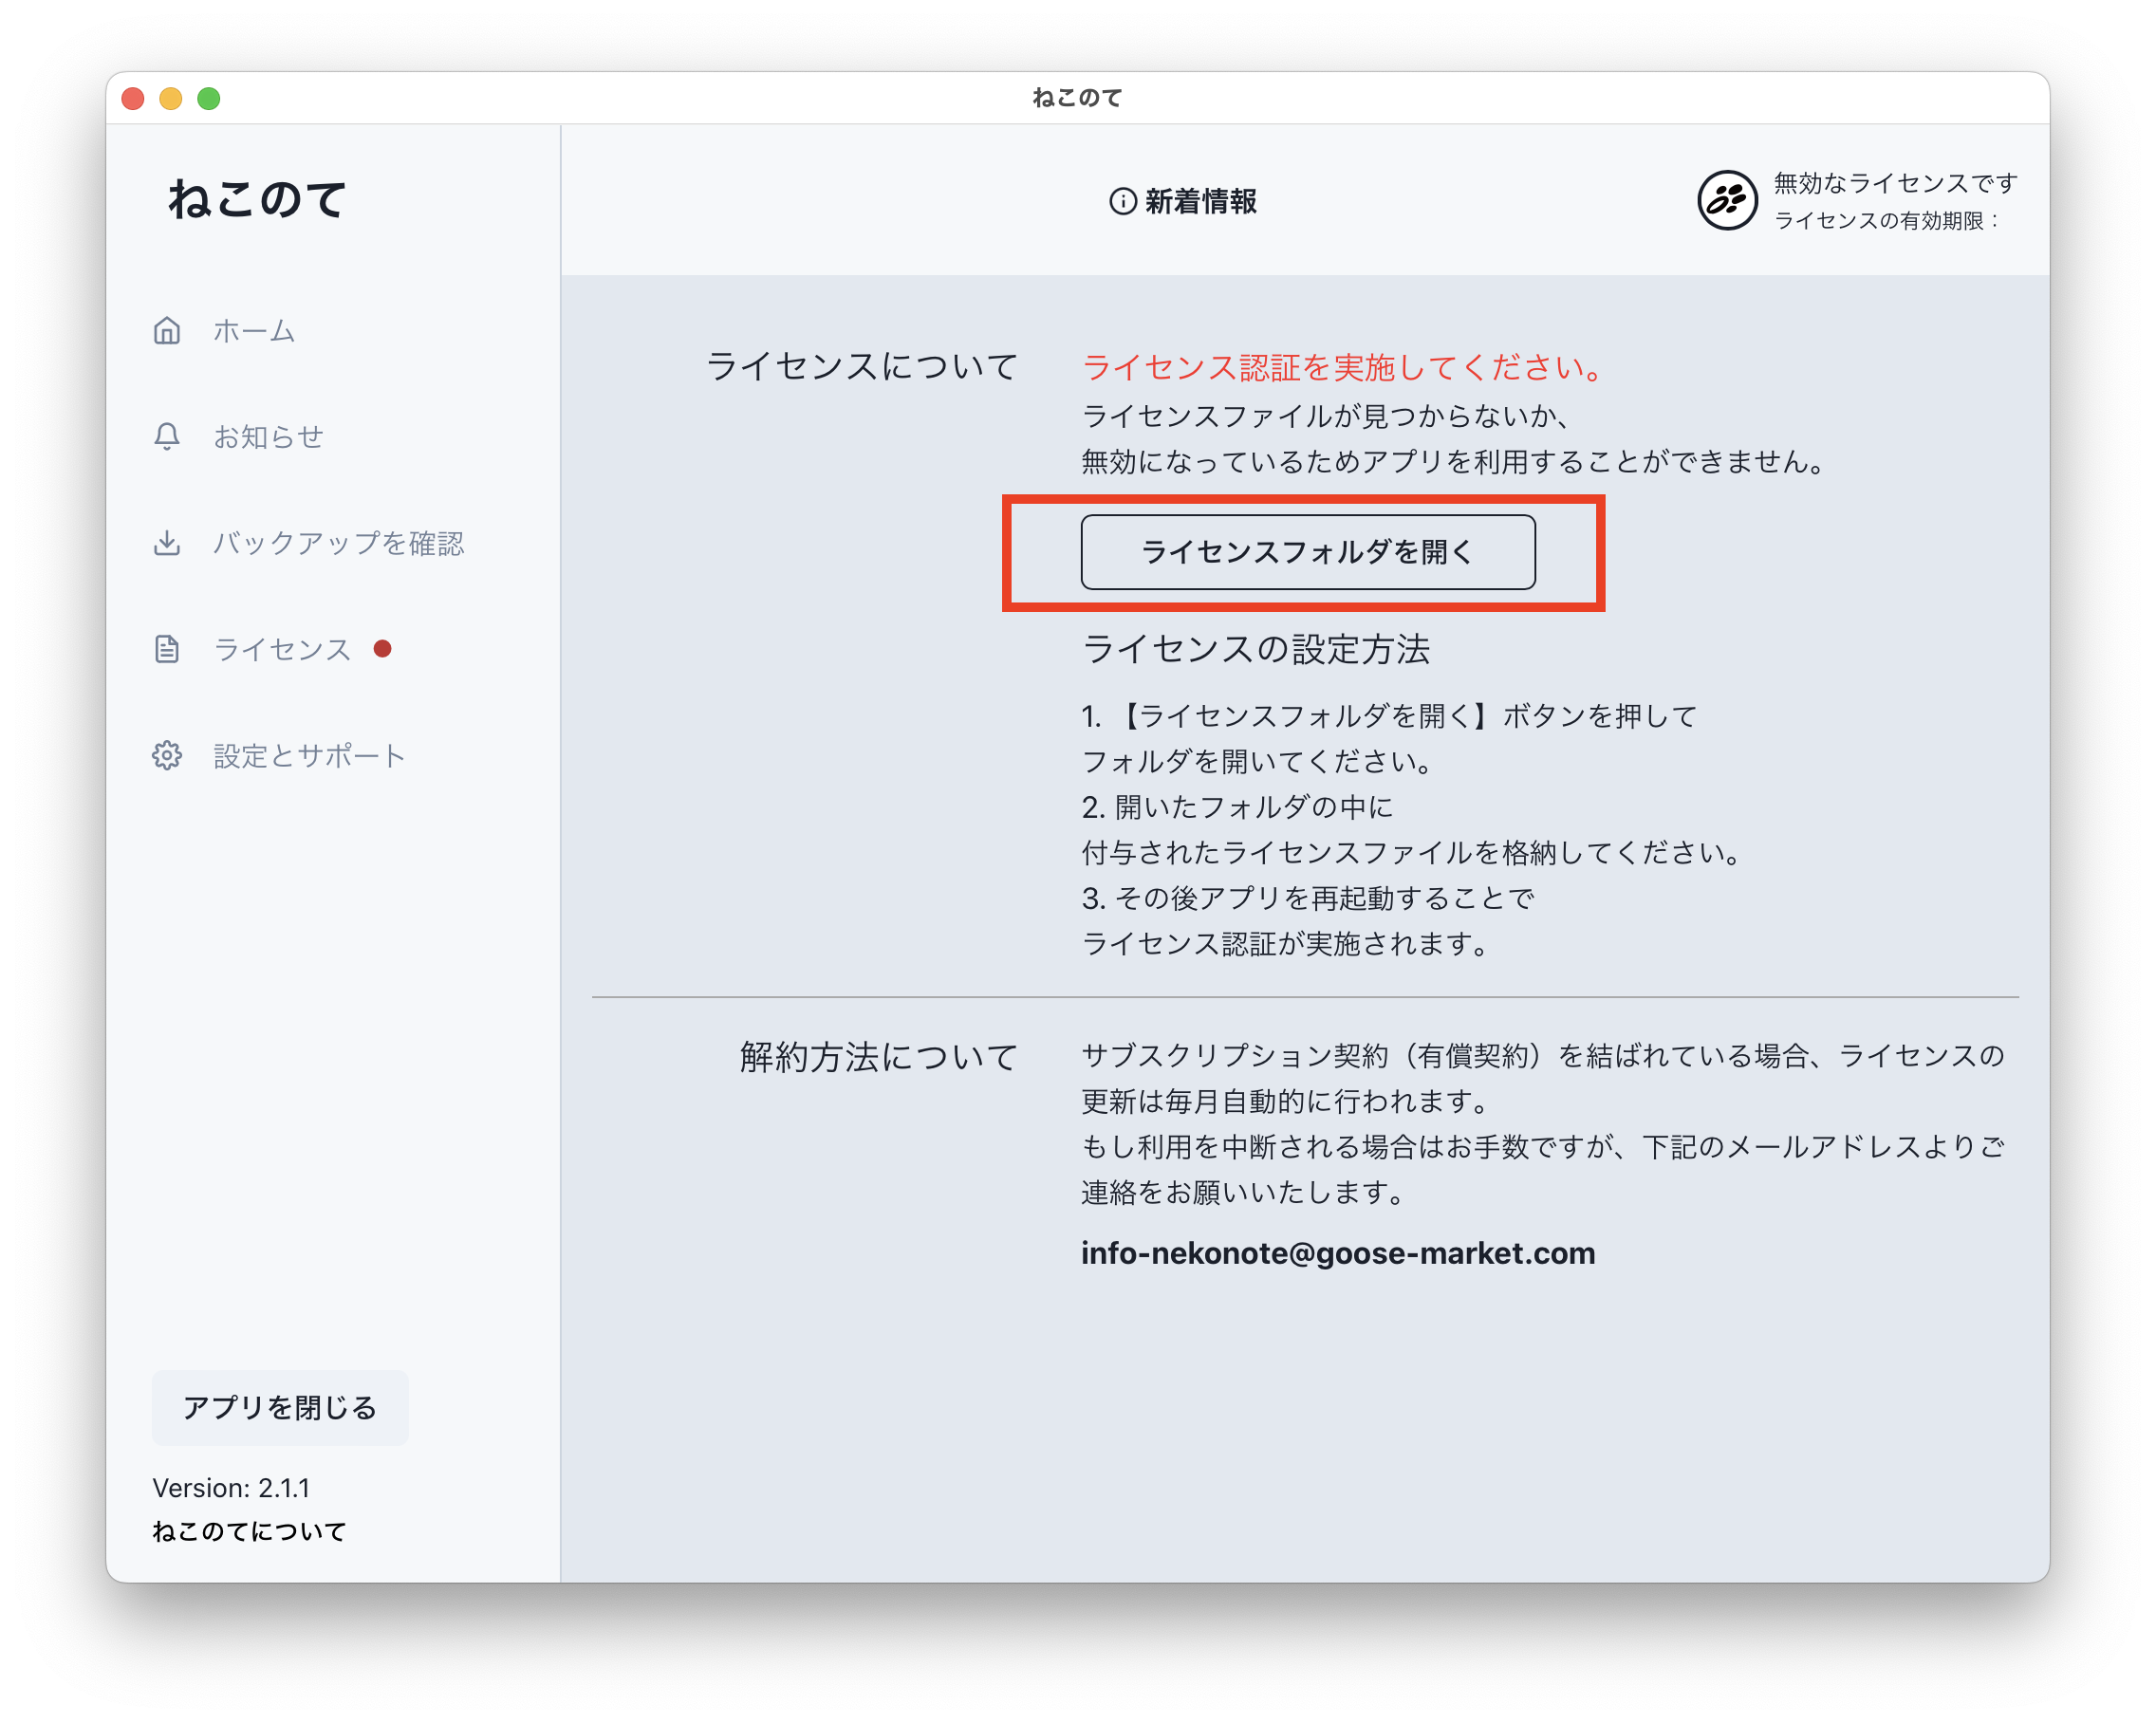Click the red ライセンス認証を実施してください warning
This screenshot has height=1723, width=2156.
1342,367
